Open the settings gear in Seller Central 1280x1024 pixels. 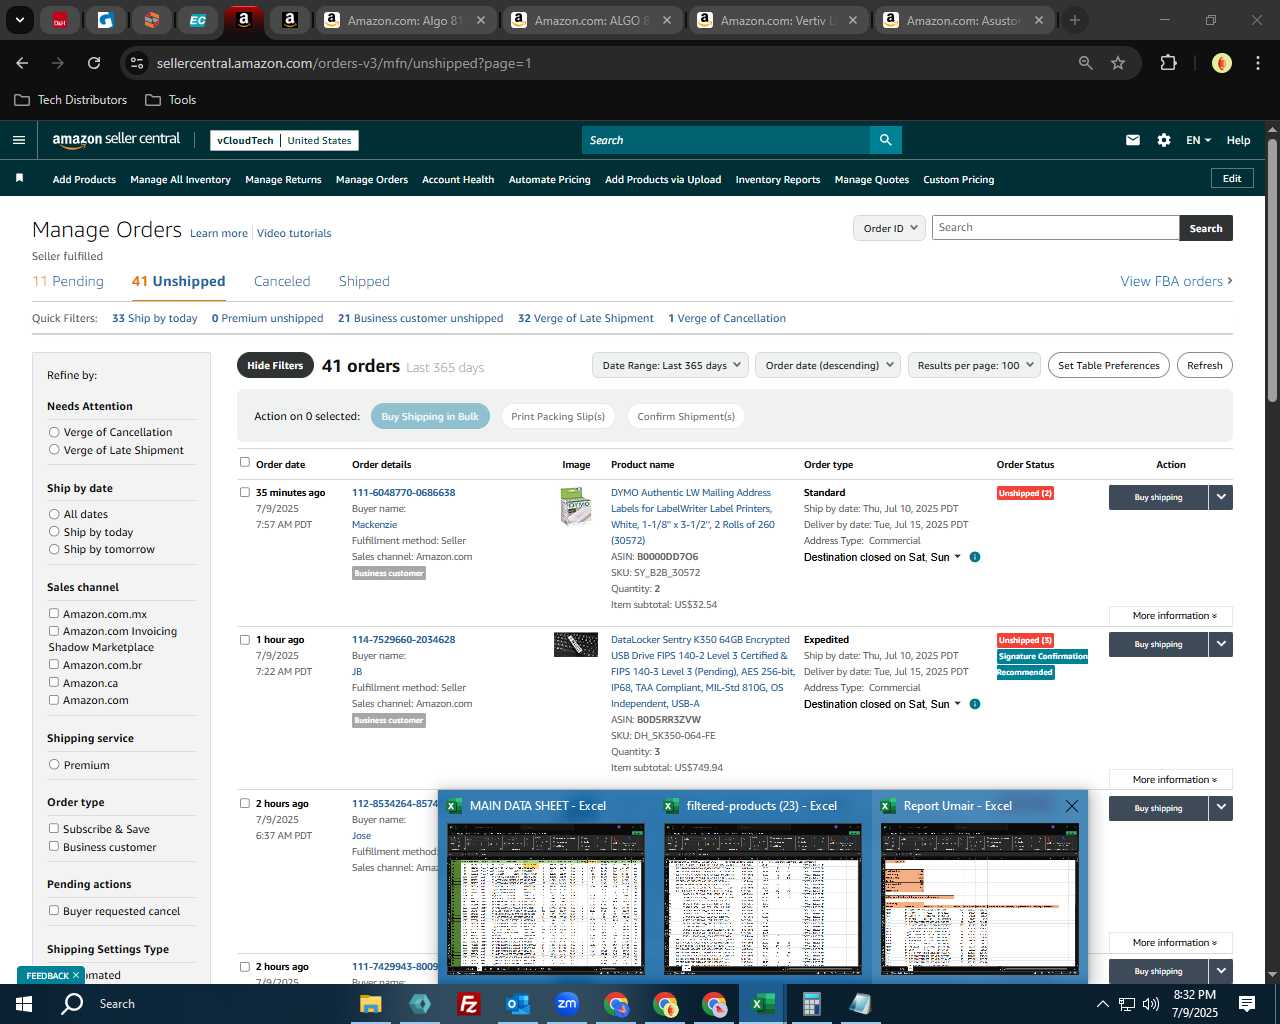coord(1164,140)
